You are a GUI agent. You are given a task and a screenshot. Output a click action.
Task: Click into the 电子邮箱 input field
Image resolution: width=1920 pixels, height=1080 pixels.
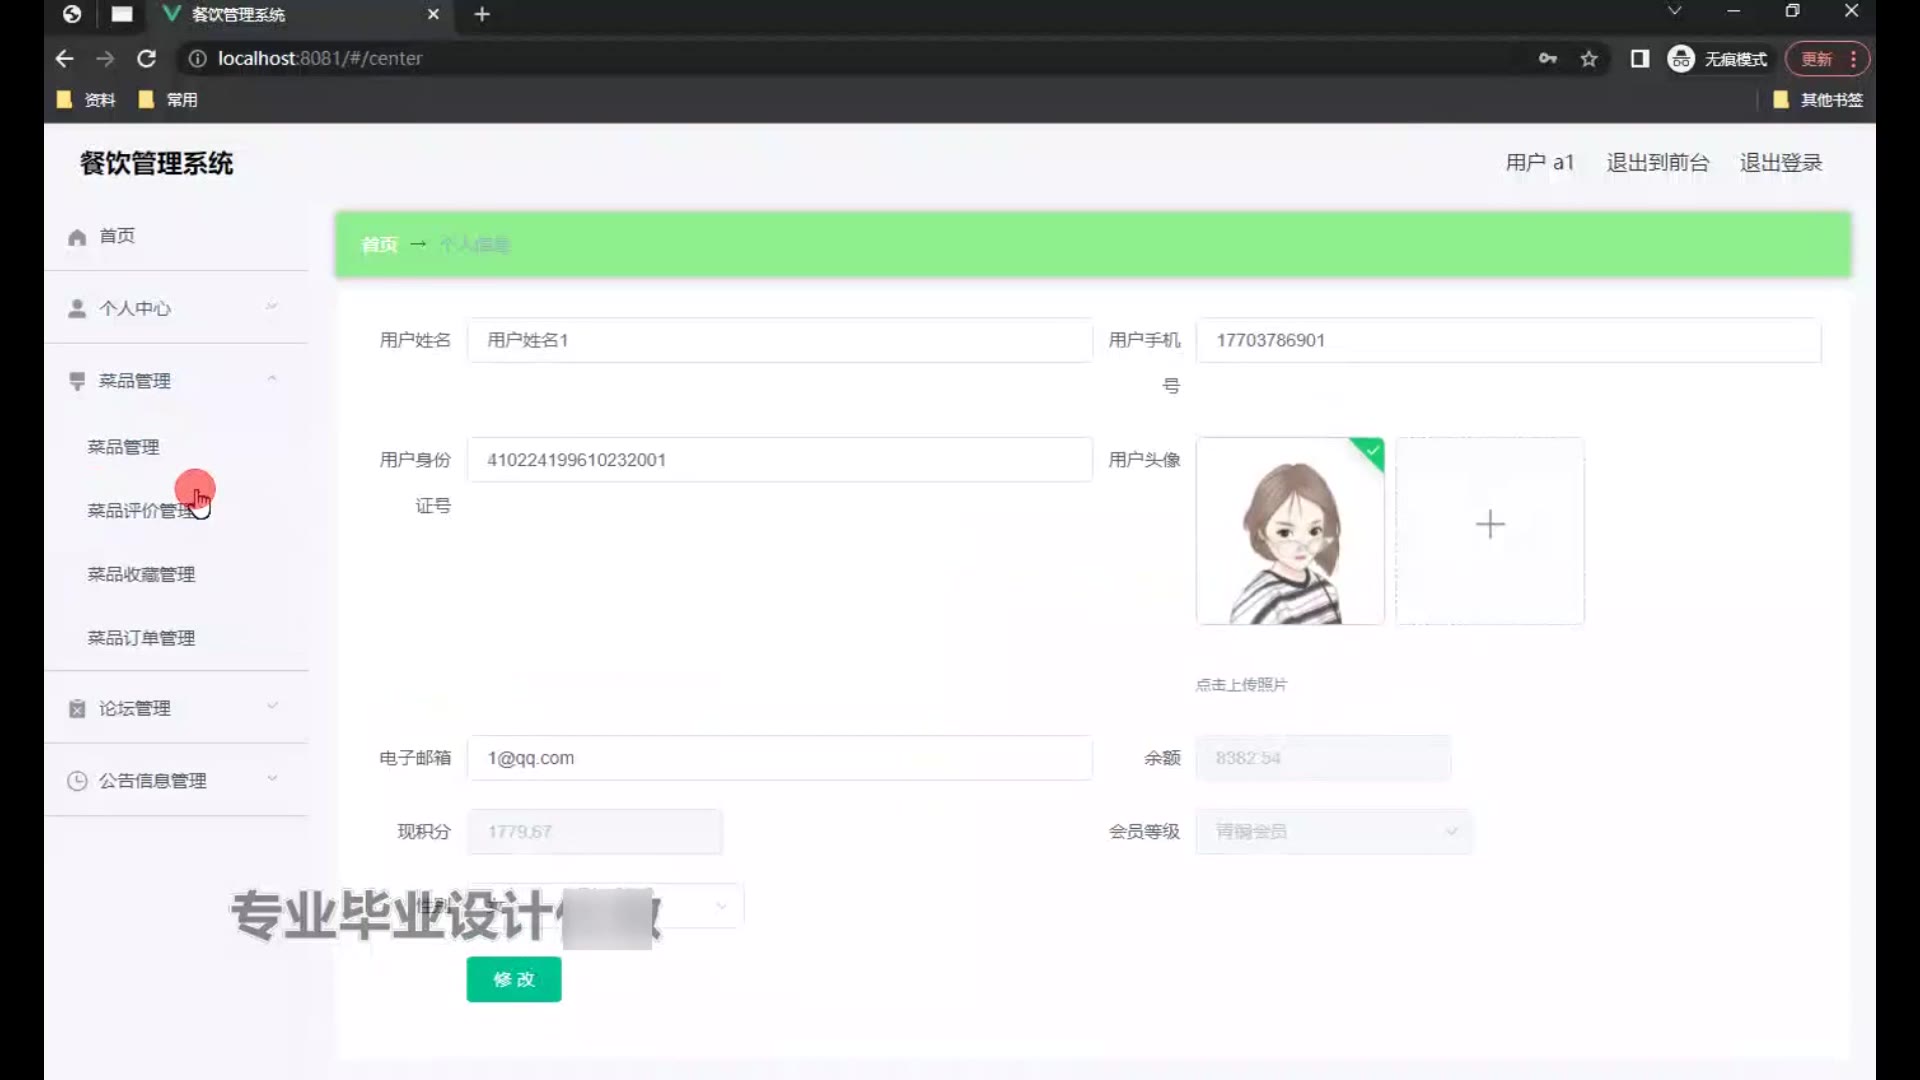779,758
